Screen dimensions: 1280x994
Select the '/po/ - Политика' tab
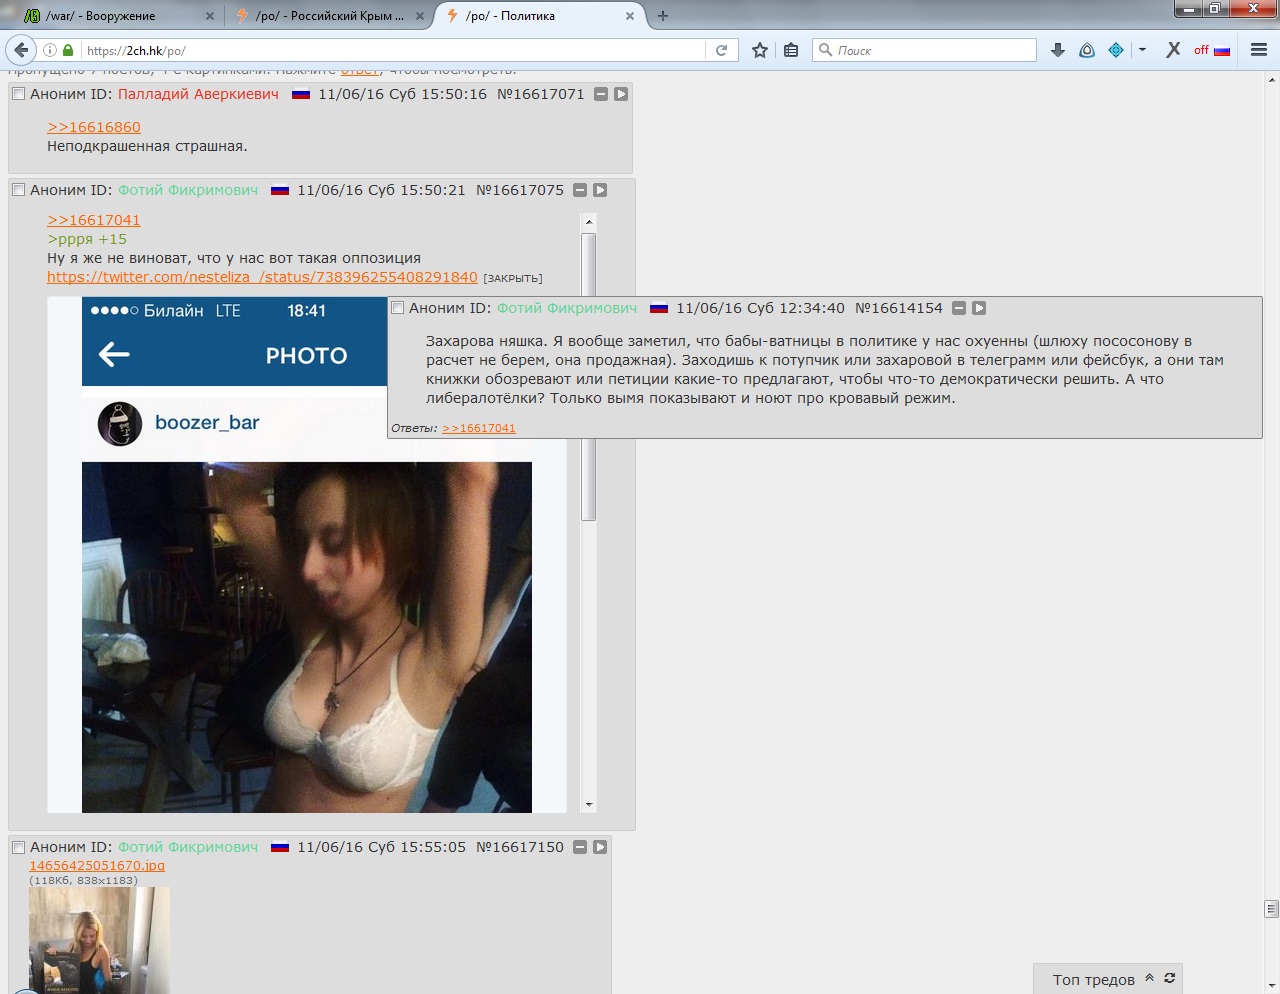(540, 16)
